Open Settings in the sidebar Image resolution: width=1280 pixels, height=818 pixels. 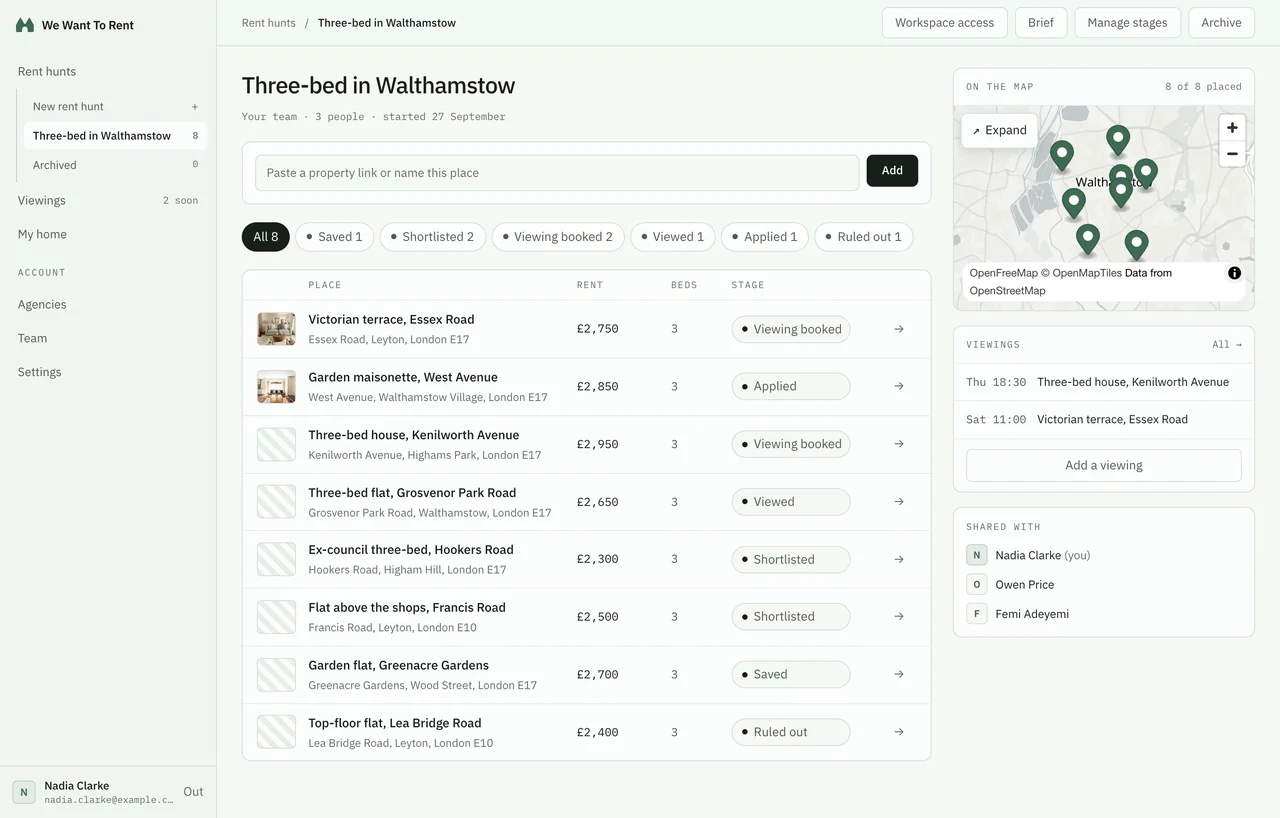[40, 372]
